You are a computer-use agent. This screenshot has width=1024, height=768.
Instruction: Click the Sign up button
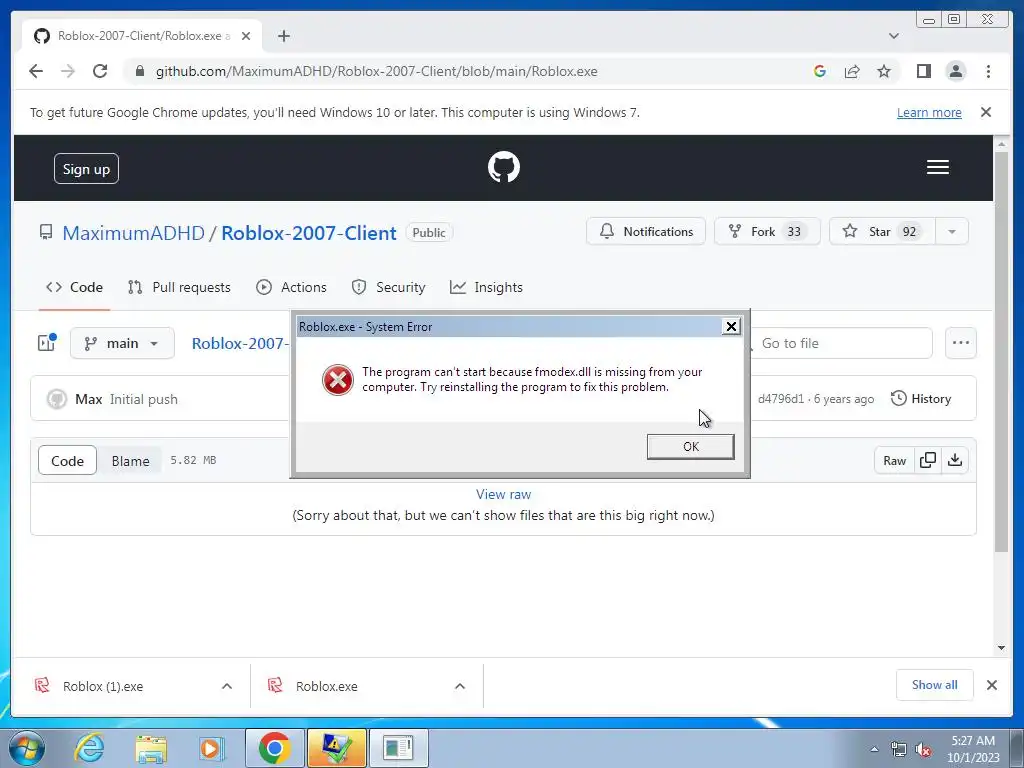[86, 168]
